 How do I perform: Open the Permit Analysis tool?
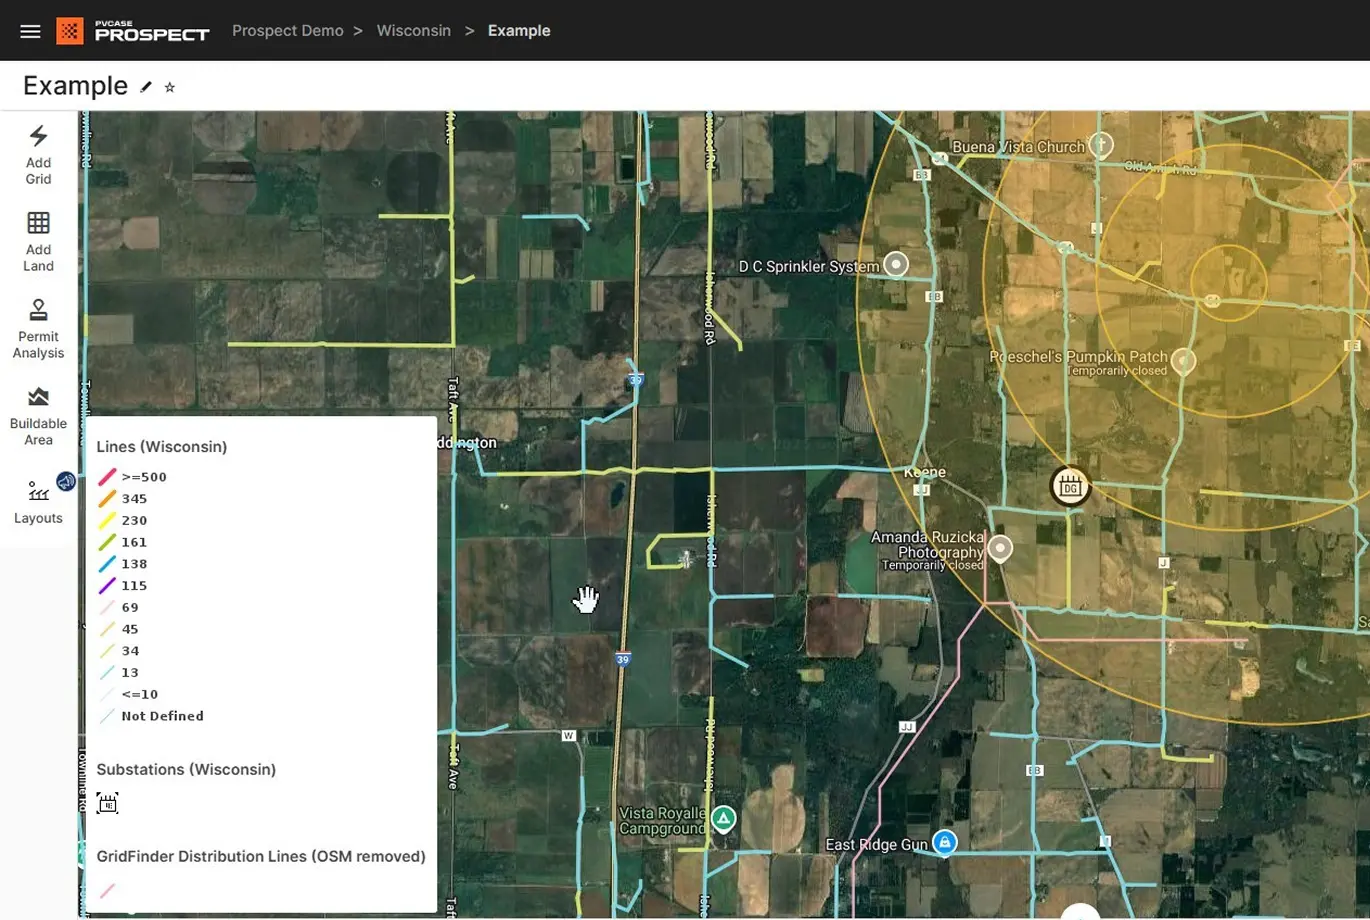(38, 328)
